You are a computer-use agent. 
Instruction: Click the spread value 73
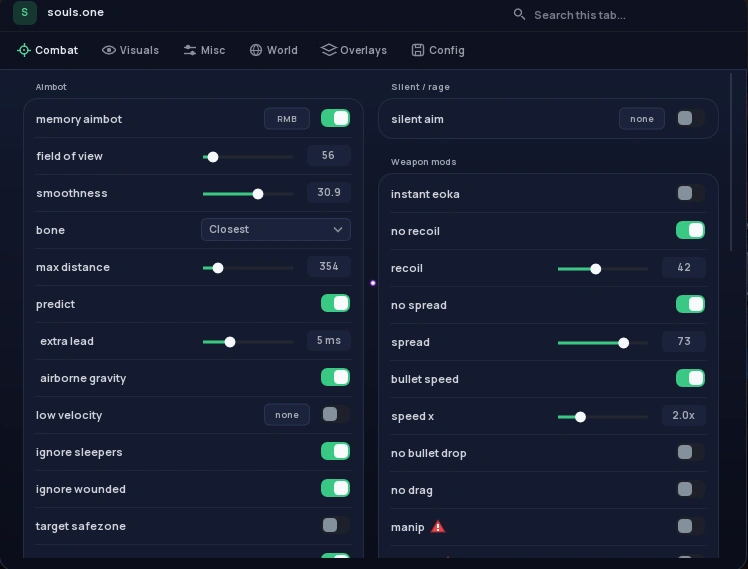tap(684, 341)
